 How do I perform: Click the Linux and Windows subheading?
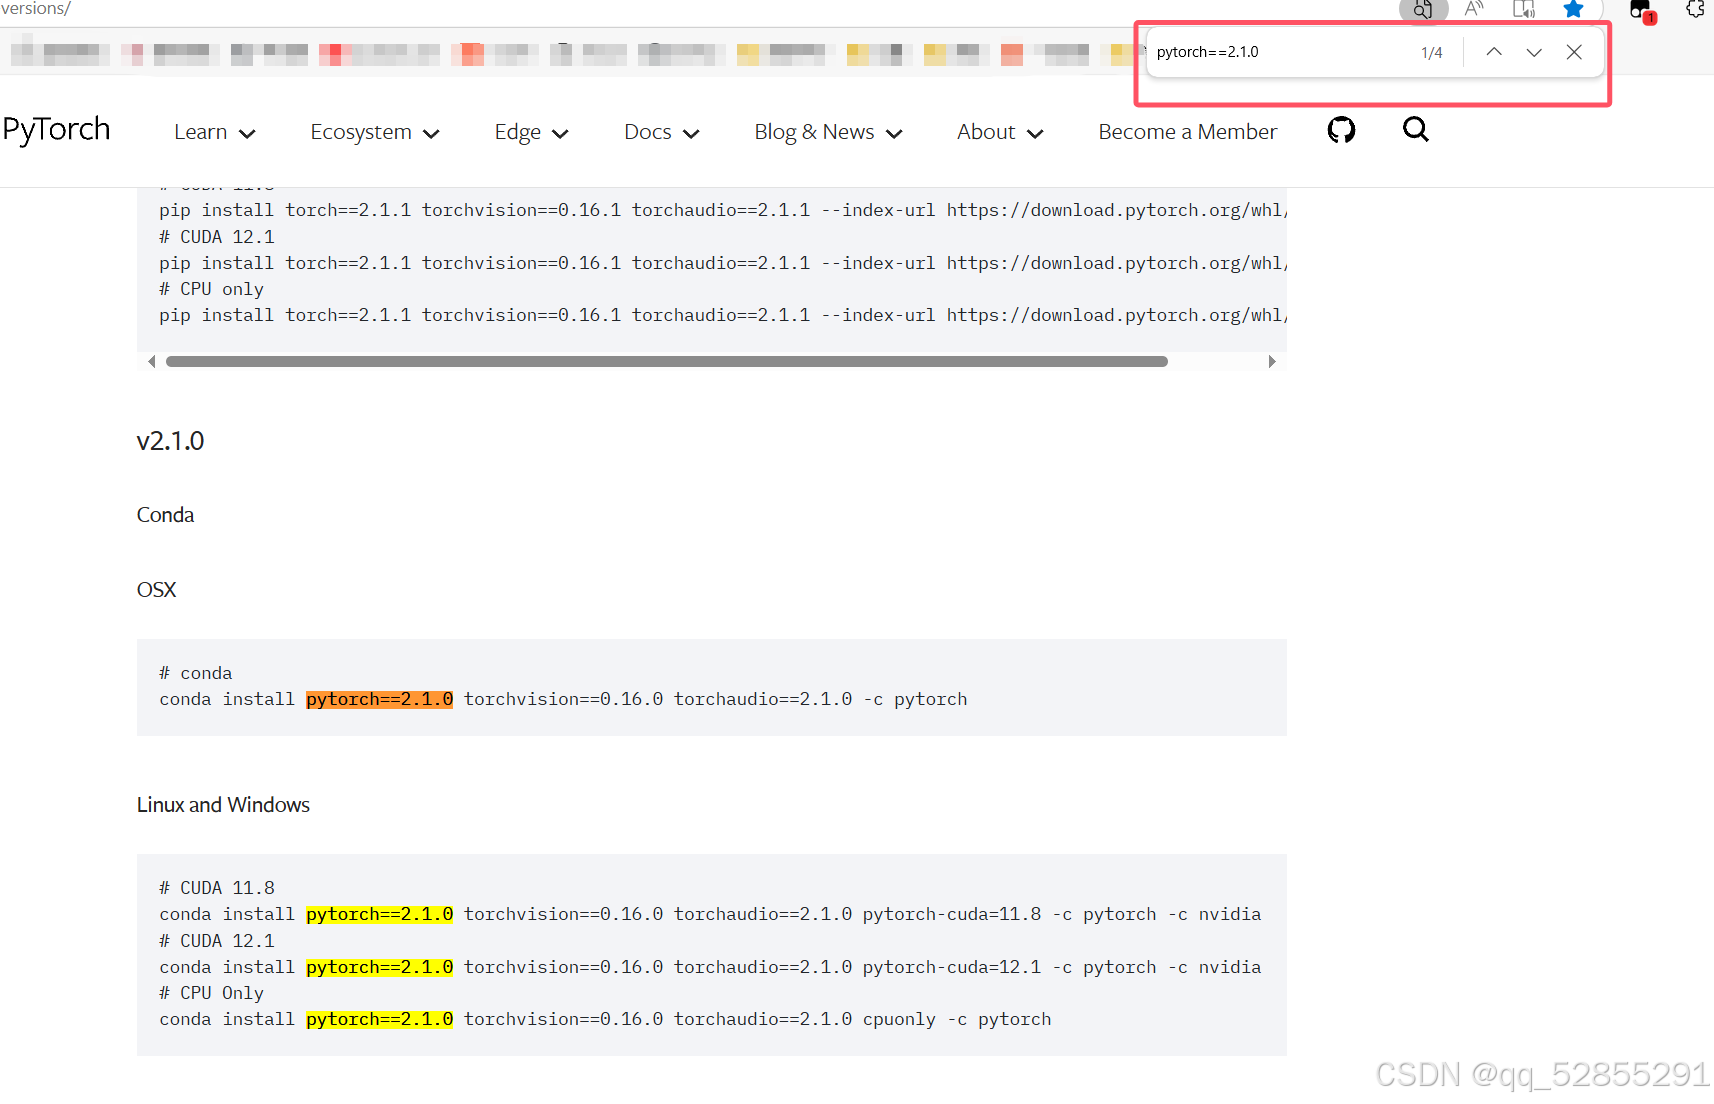pyautogui.click(x=223, y=805)
